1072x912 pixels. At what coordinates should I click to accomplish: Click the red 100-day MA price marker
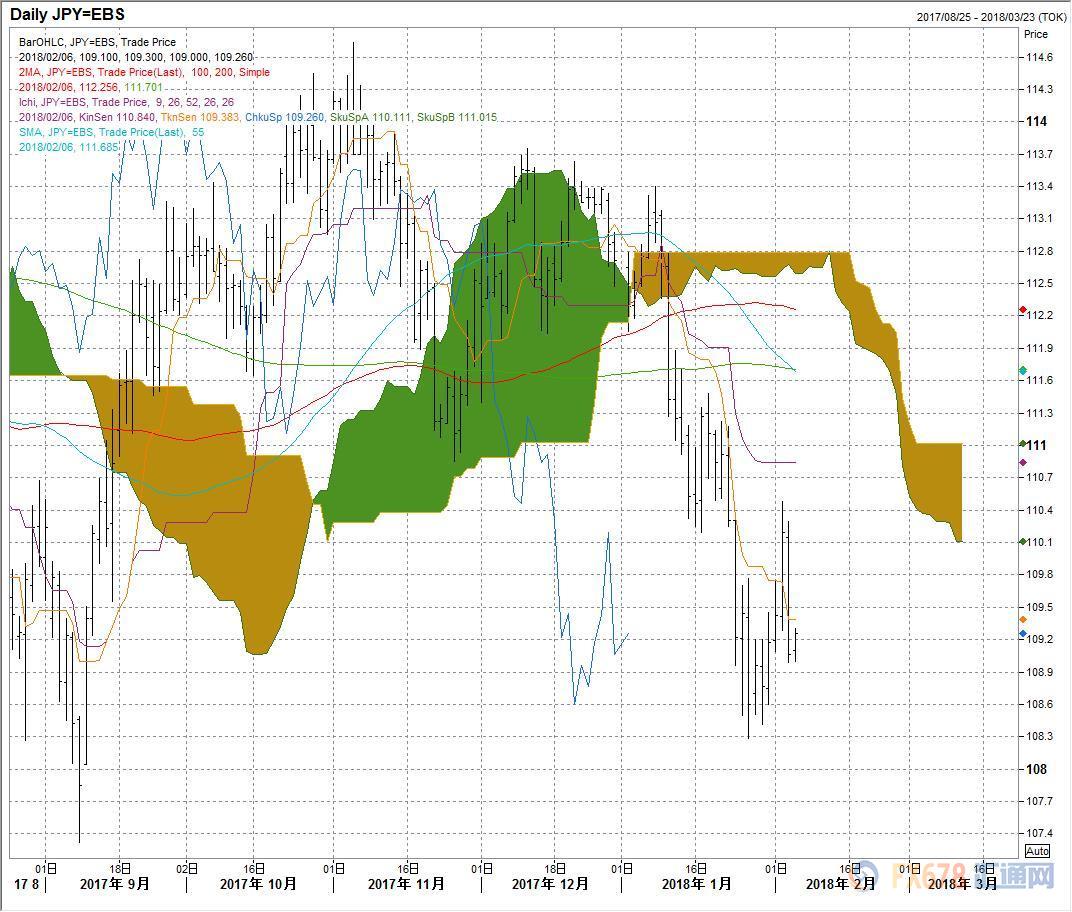(x=1022, y=310)
